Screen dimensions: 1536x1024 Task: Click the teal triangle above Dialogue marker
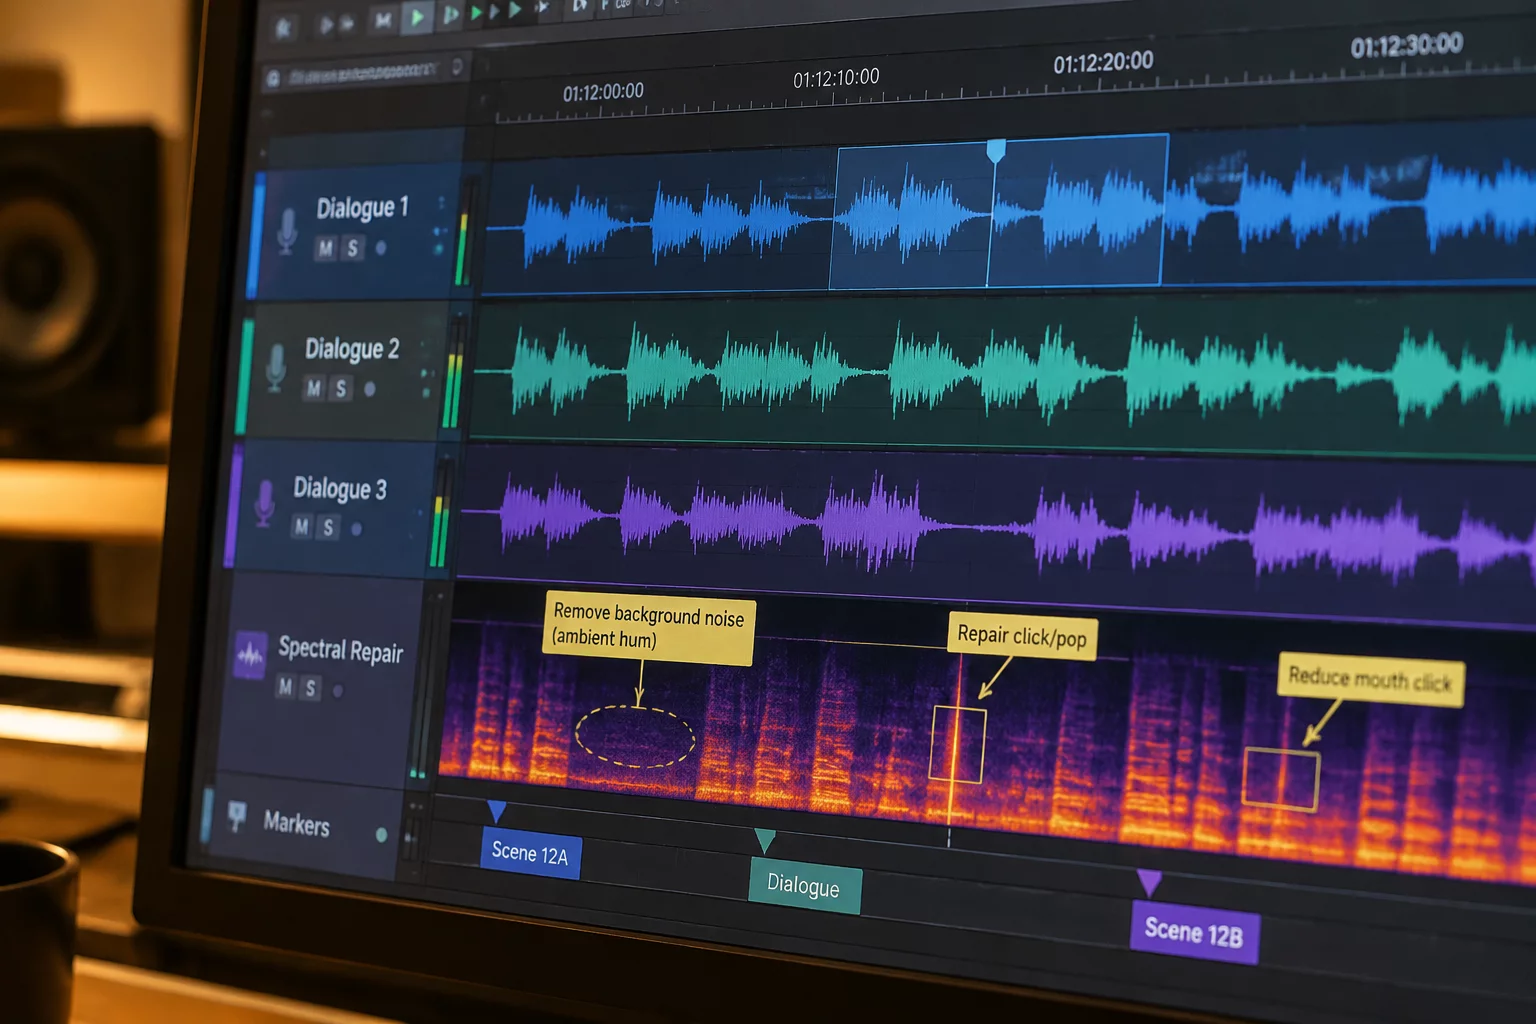point(765,840)
